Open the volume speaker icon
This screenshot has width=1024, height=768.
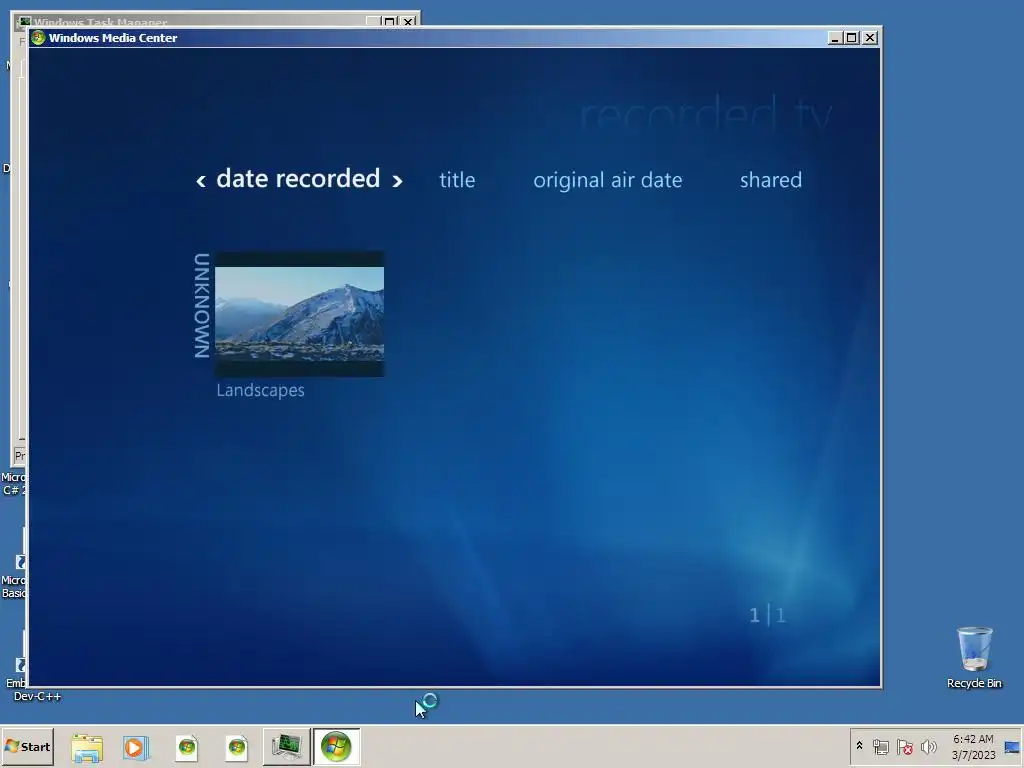click(x=928, y=746)
